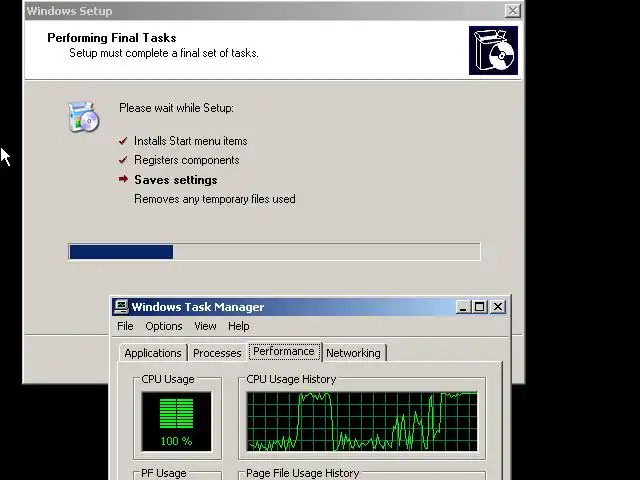Click the checkmark beside Registers components
This screenshot has height=480, width=640.
(123, 160)
